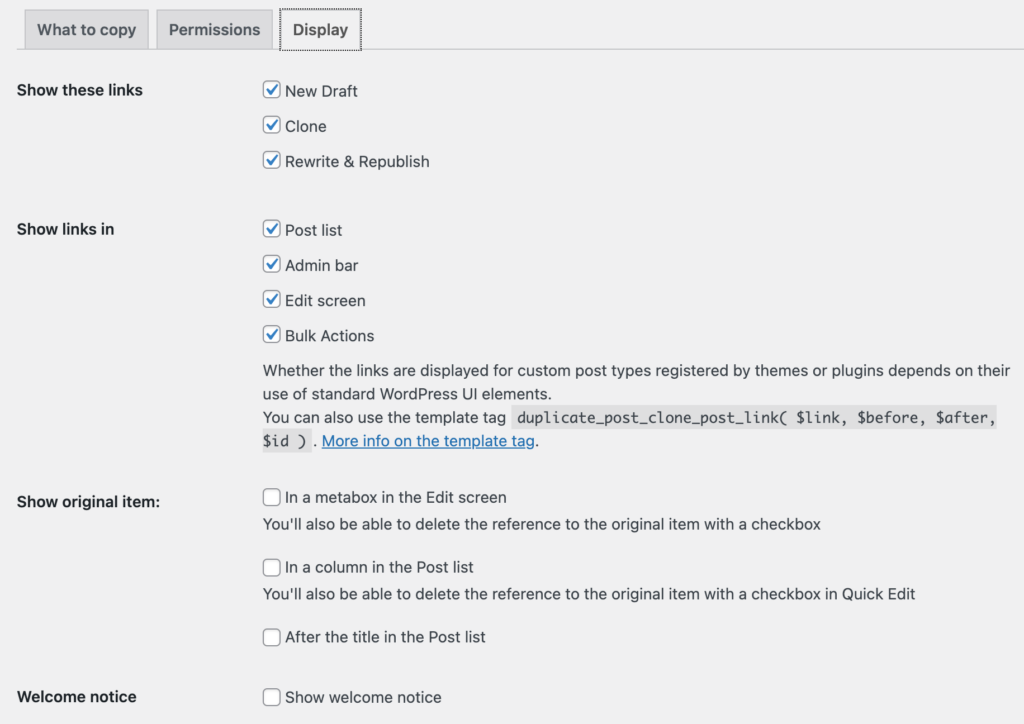Turn on the Show welcome notice option
The height and width of the screenshot is (724, 1024).
coord(271,697)
